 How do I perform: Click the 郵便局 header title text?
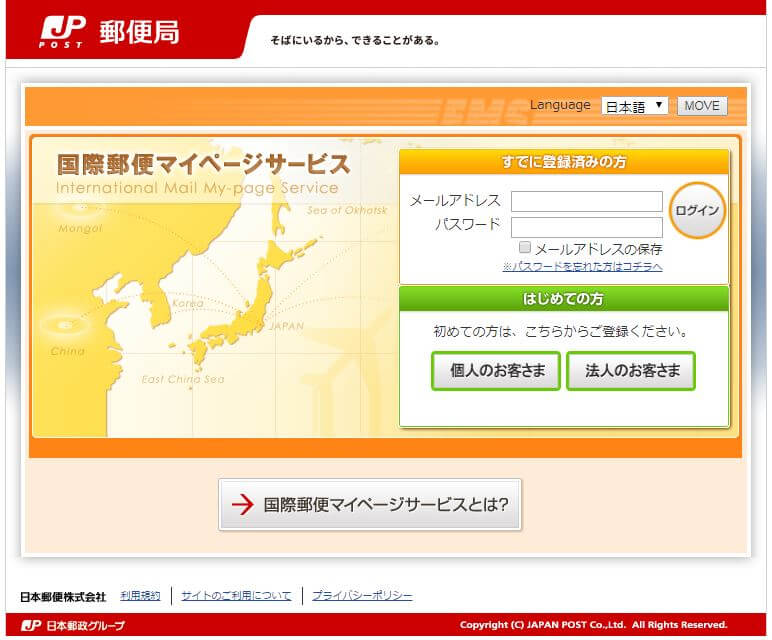coord(139,33)
